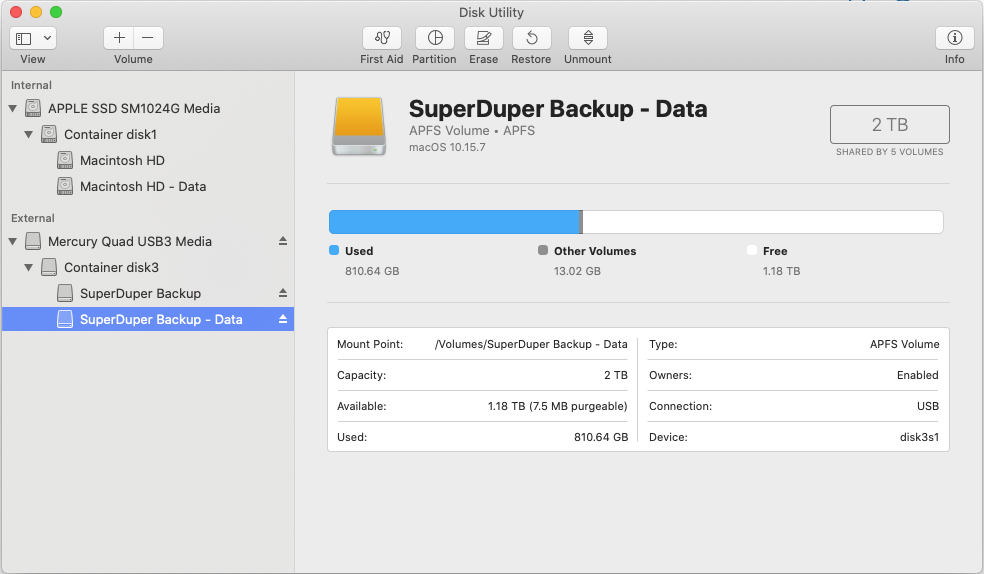Click the gray Other Volumes swatch

[x=543, y=250]
